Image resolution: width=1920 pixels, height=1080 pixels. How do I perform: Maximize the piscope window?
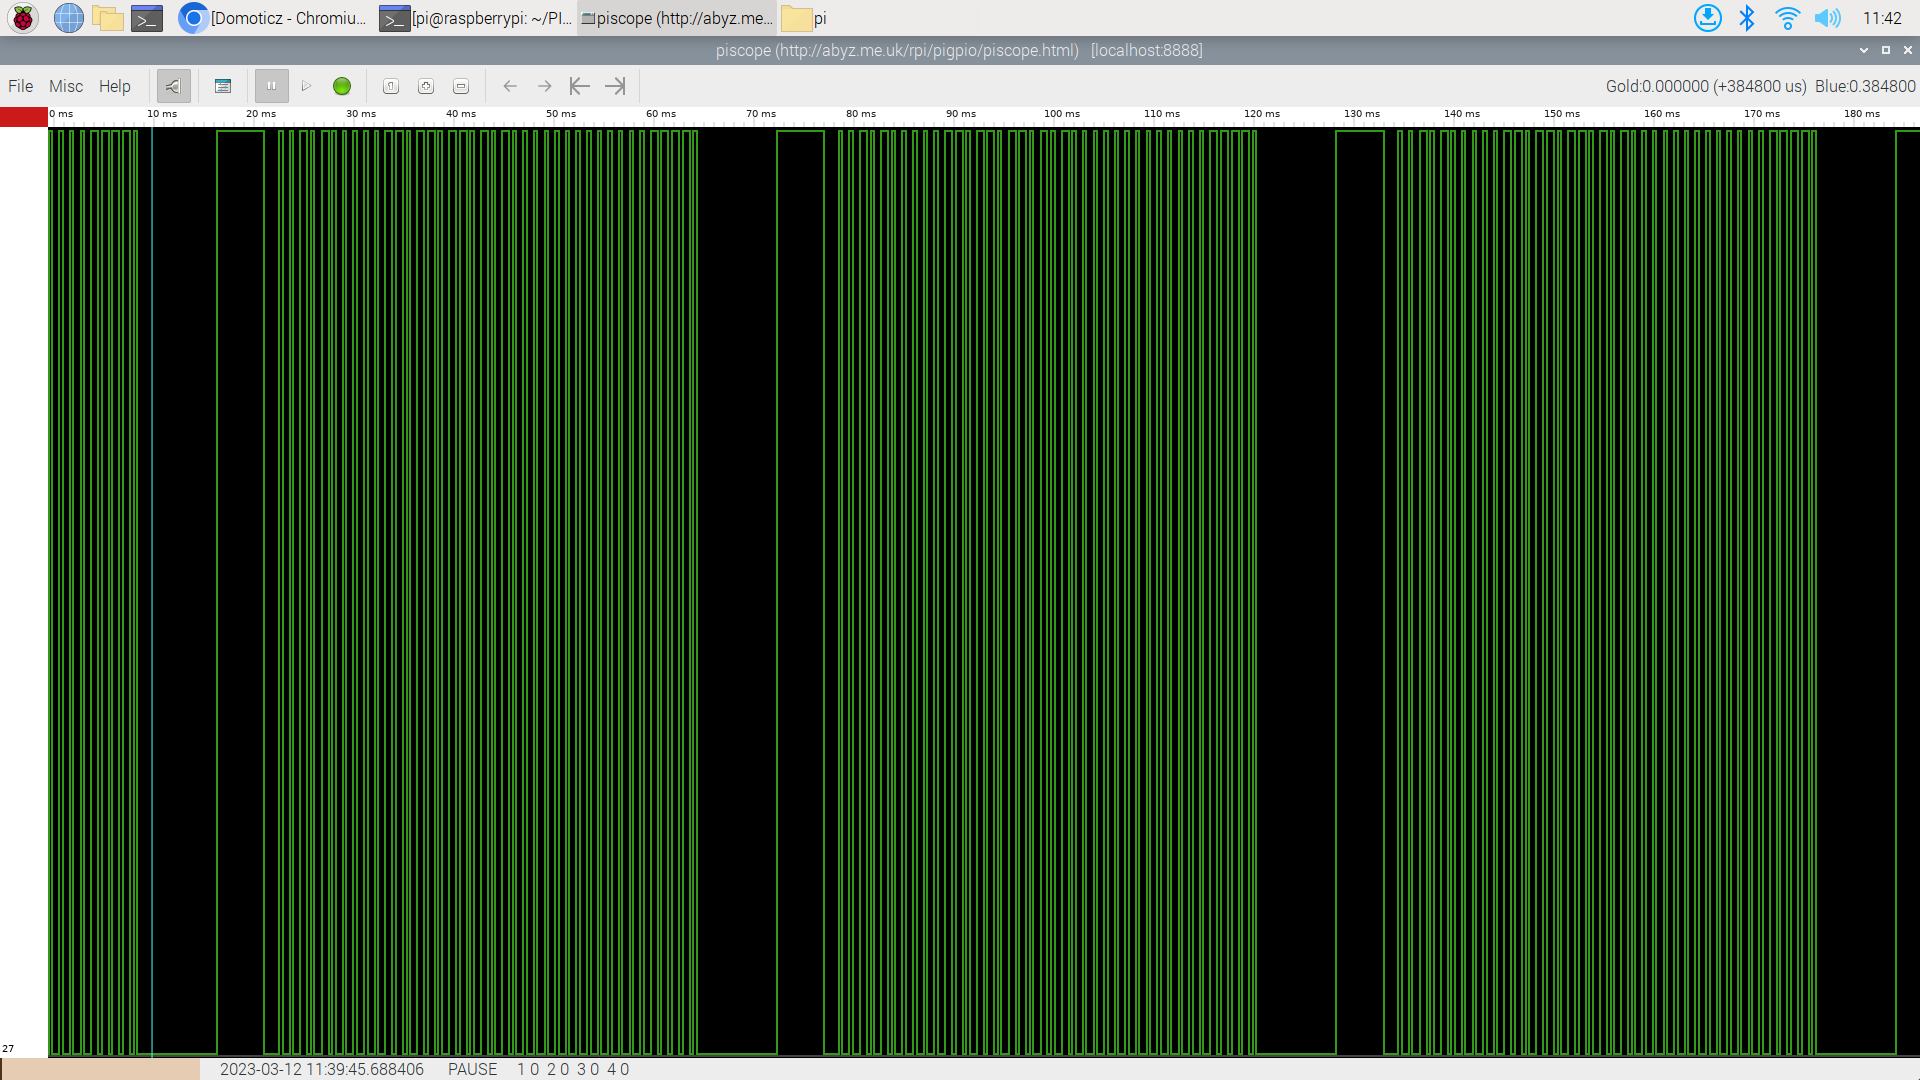1886,50
